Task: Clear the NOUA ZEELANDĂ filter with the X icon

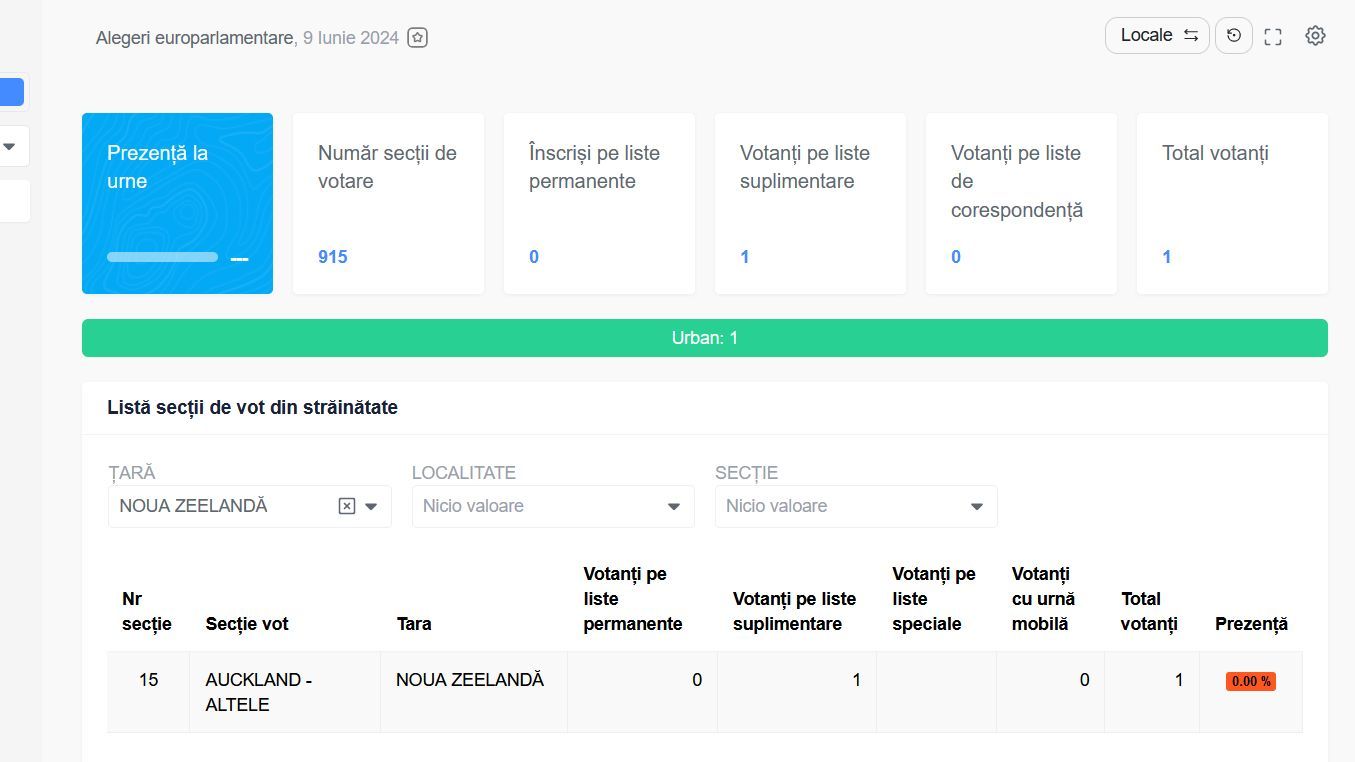Action: click(x=346, y=506)
